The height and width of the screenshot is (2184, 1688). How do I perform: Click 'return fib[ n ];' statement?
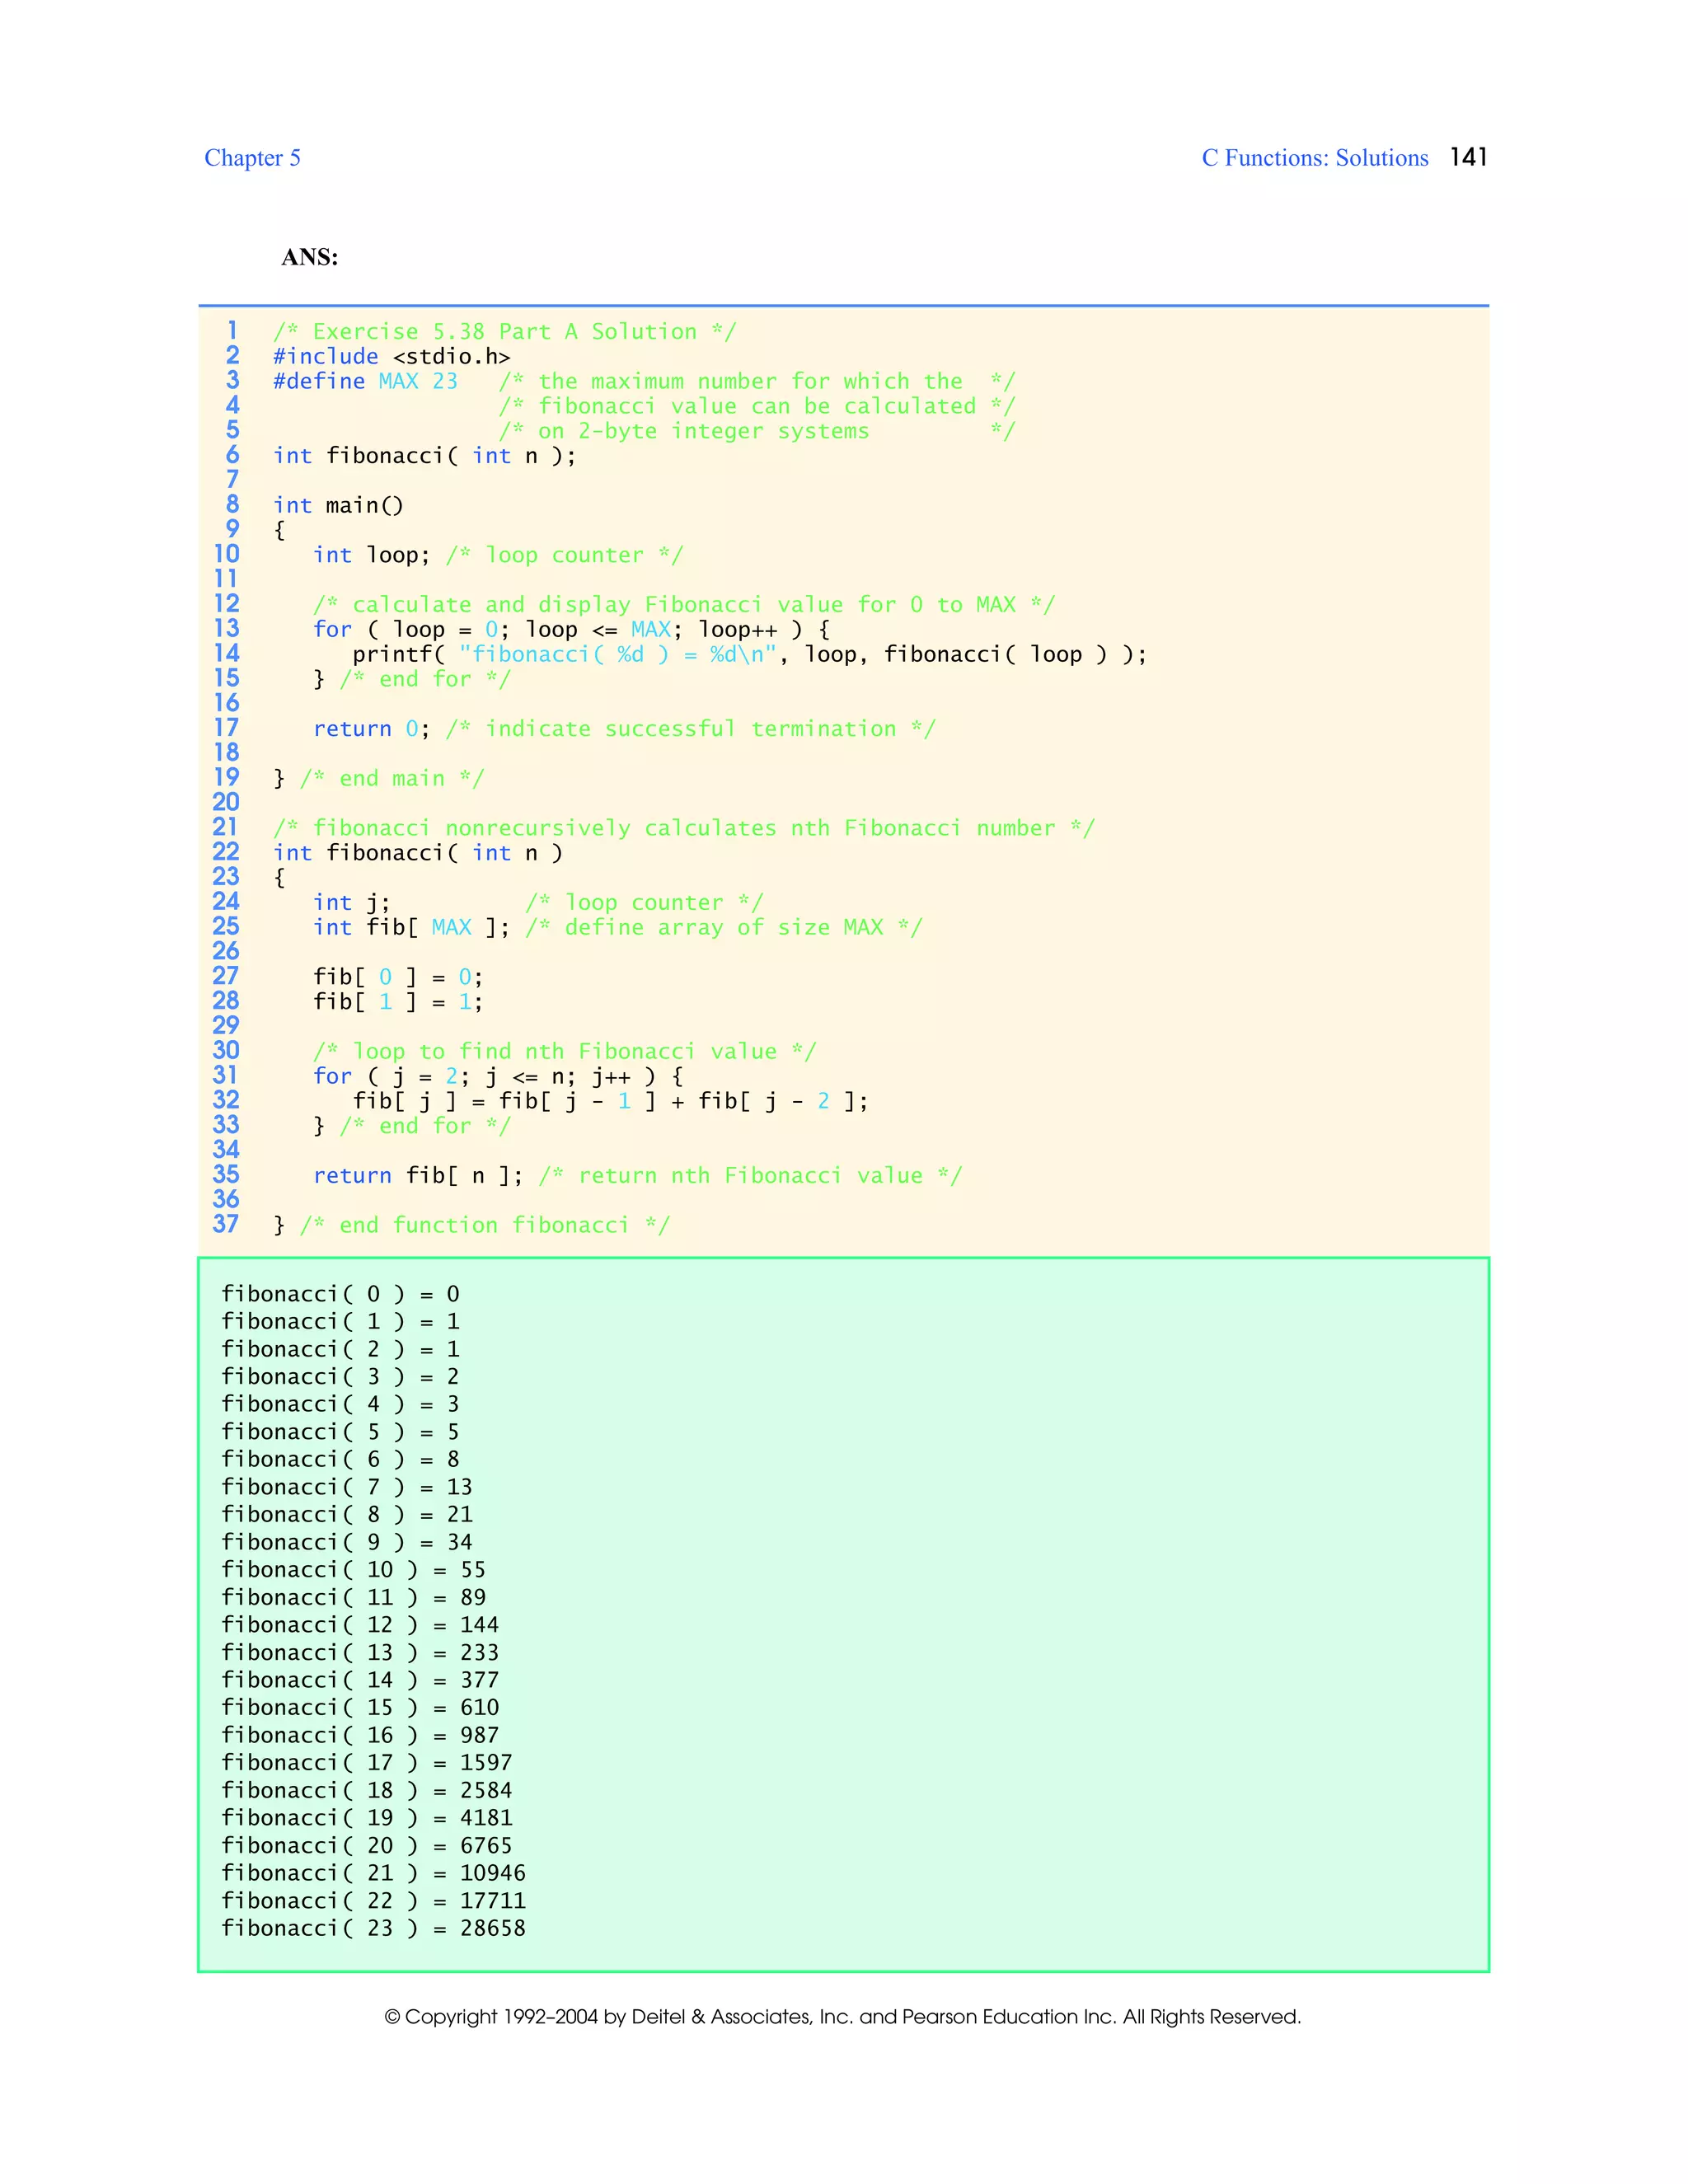[x=417, y=1175]
